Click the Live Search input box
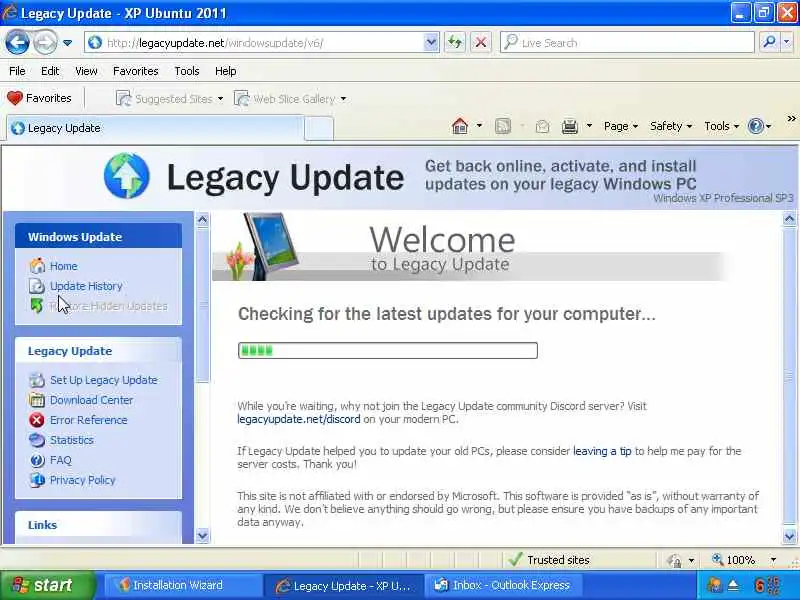The width and height of the screenshot is (800, 600). point(628,43)
